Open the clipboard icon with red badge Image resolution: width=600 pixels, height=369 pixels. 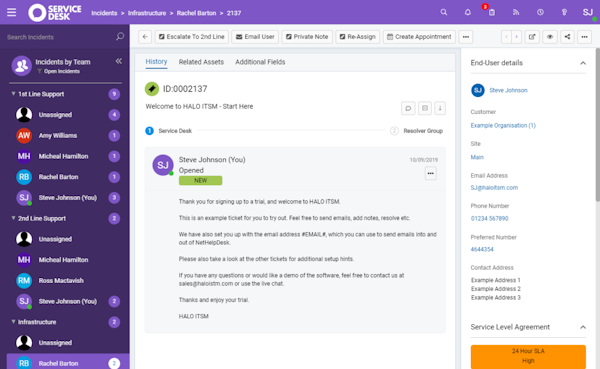(x=491, y=12)
